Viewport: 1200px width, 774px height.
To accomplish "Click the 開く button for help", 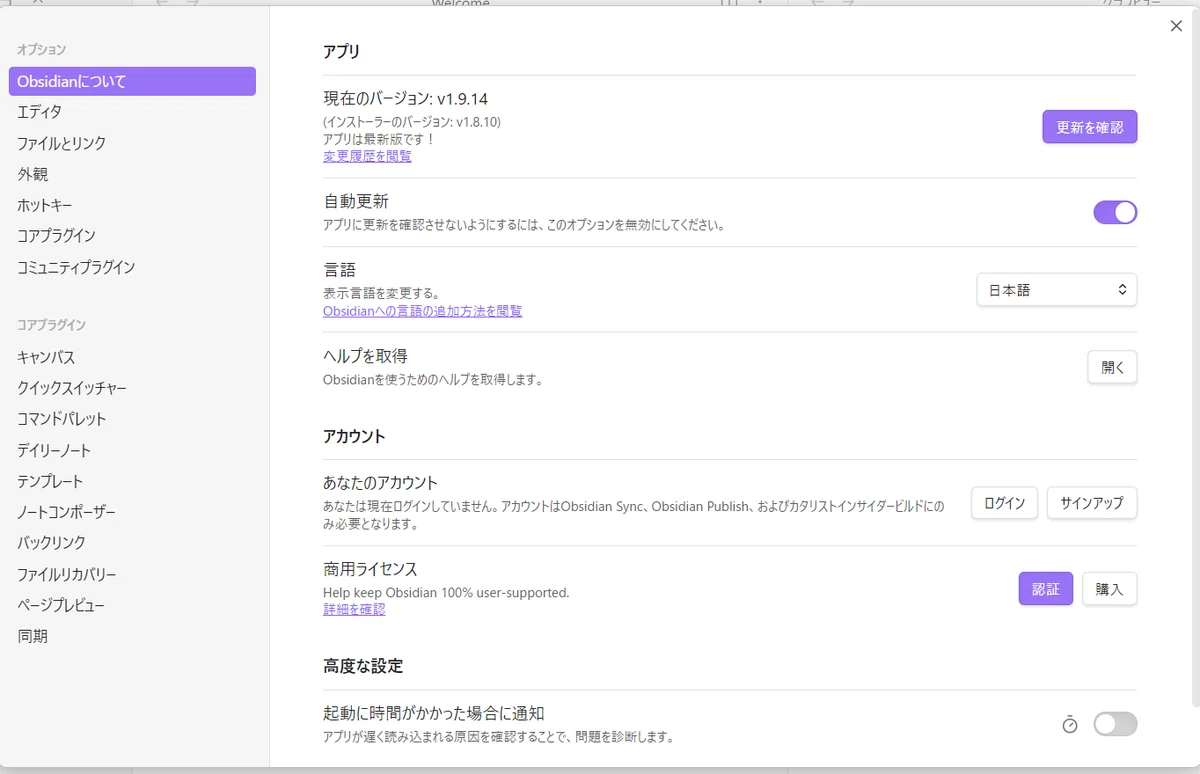I will 1112,367.
